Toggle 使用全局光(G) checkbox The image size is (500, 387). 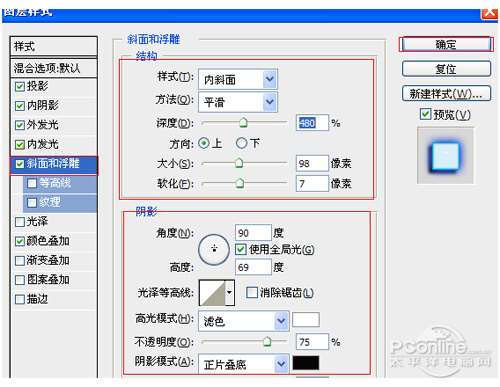tap(241, 249)
